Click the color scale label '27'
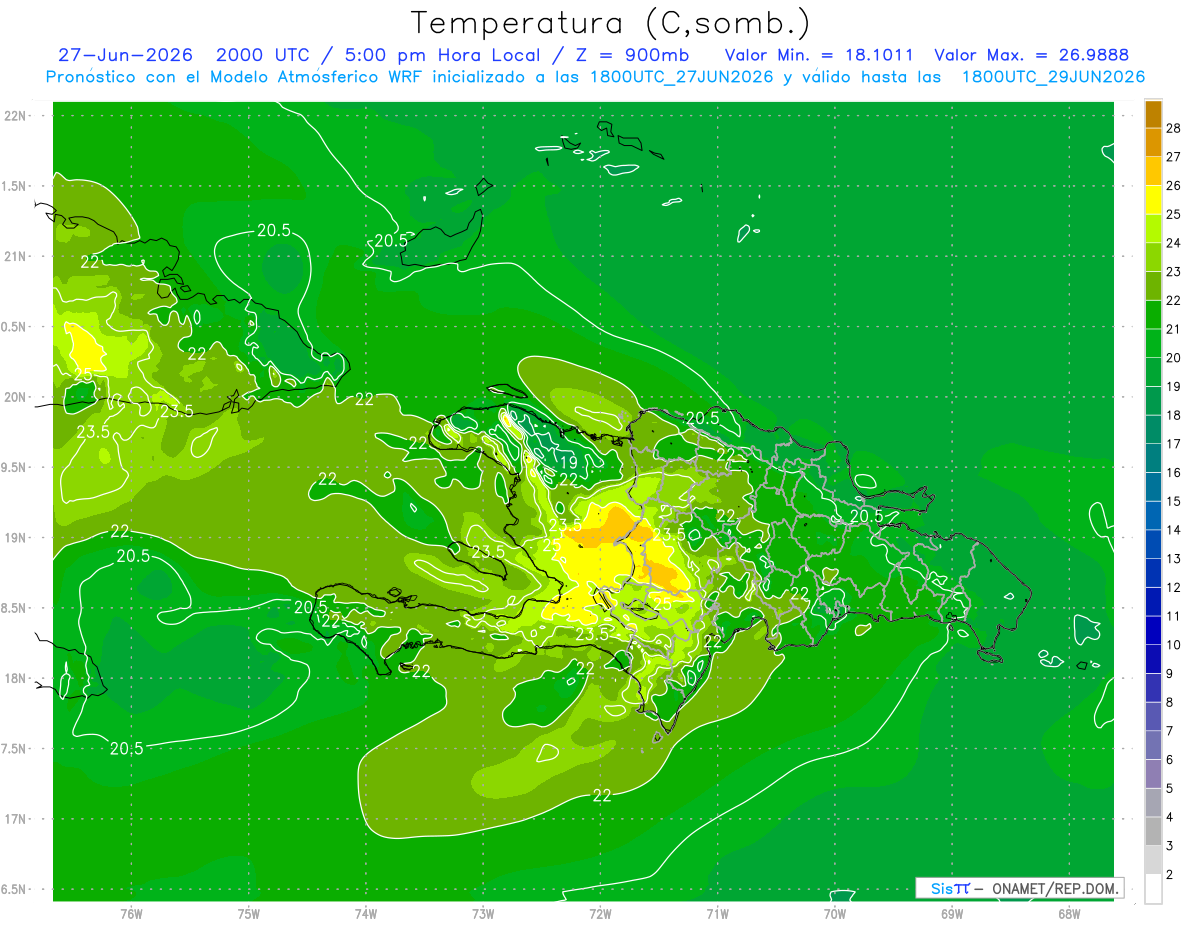The height and width of the screenshot is (927, 1200). click(1174, 157)
